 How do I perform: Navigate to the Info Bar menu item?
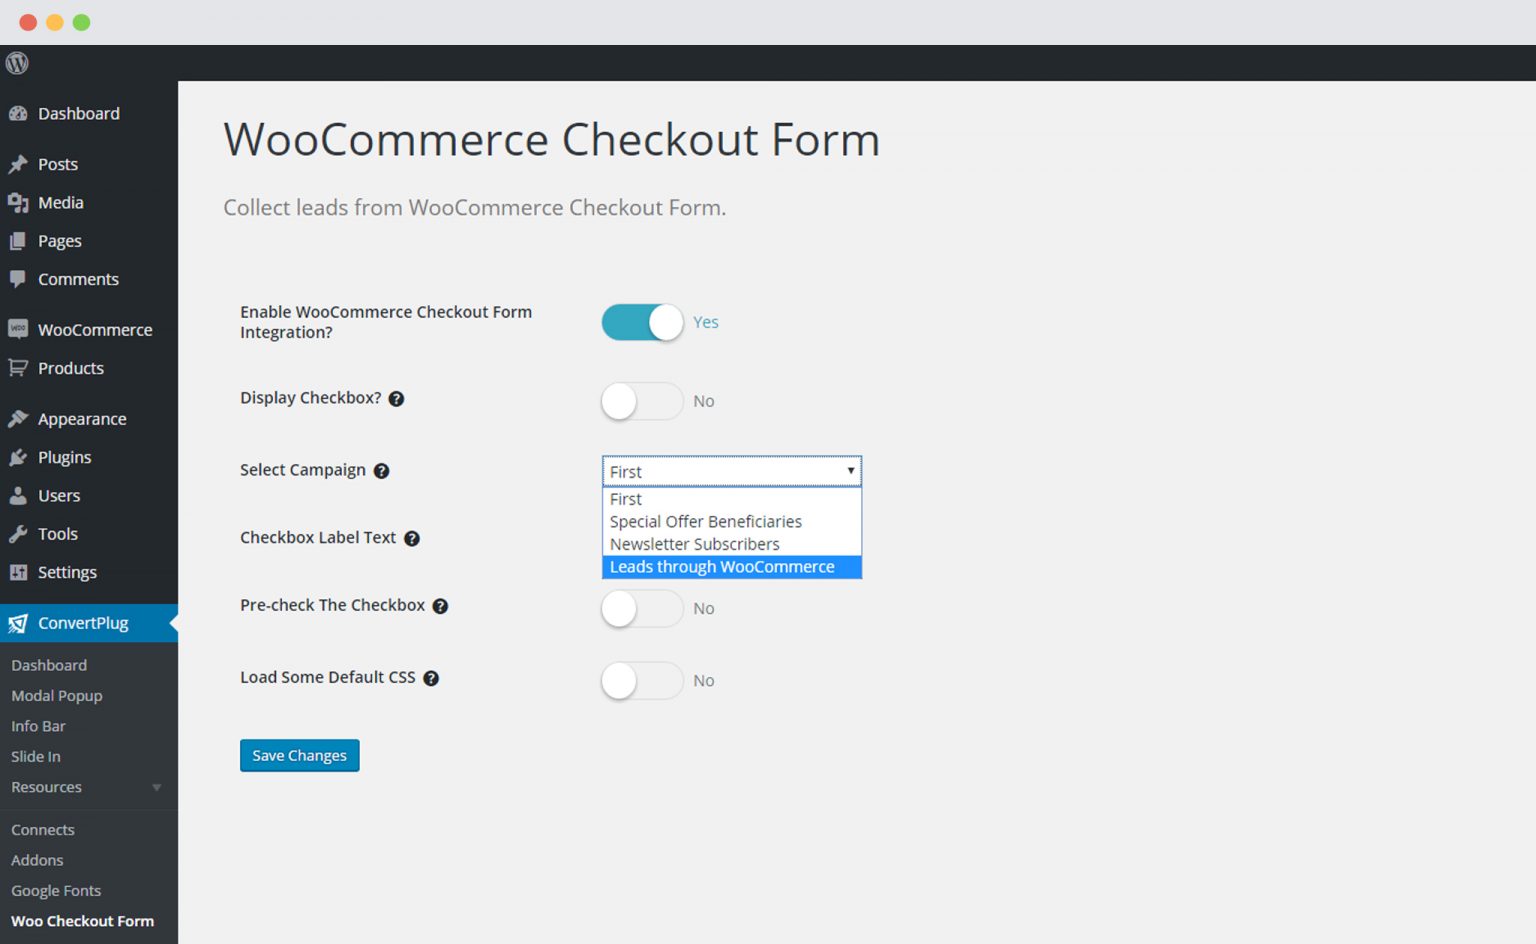point(38,726)
